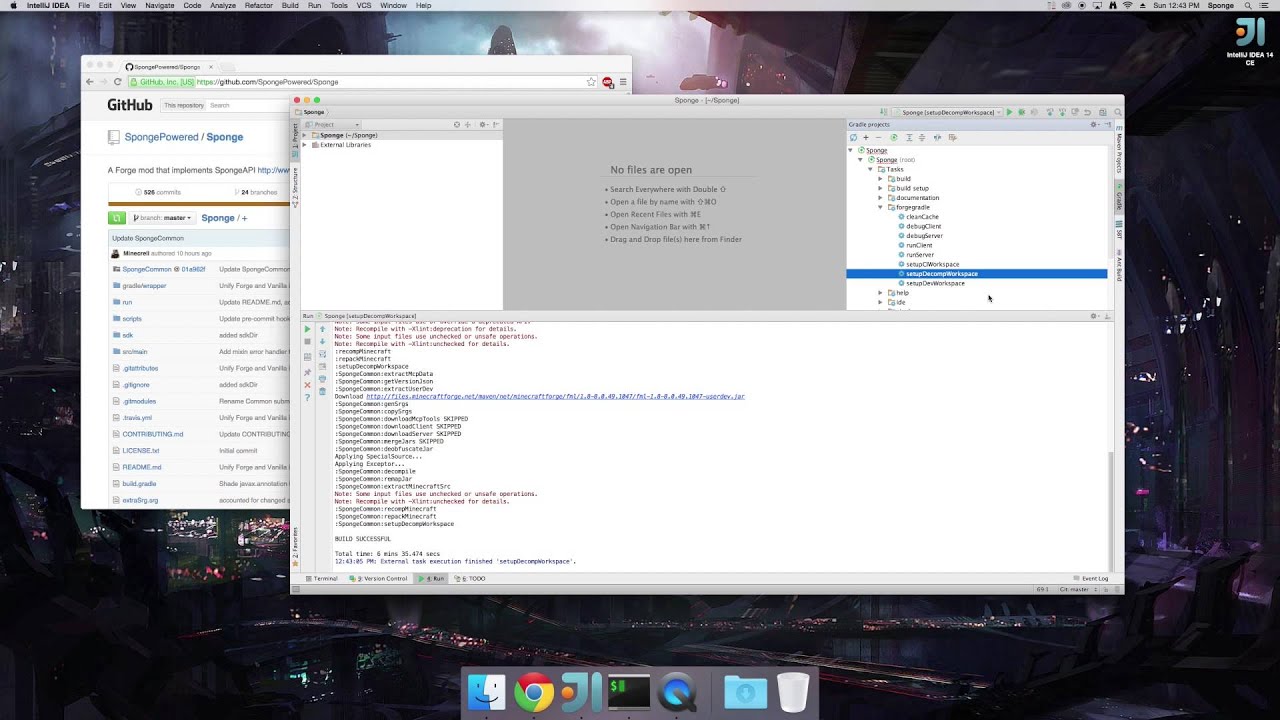Collapse all nodes in Gradle tree
This screenshot has height=720, width=1280.
click(x=922, y=137)
